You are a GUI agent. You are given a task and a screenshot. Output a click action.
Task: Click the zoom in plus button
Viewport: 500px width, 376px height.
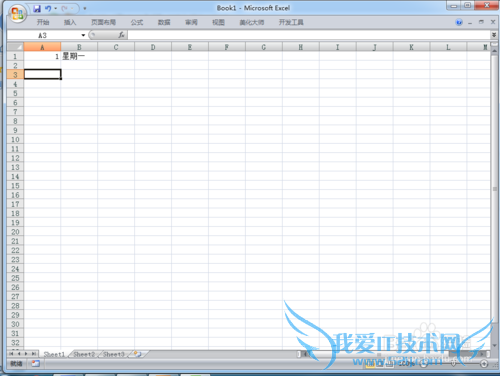point(484,364)
